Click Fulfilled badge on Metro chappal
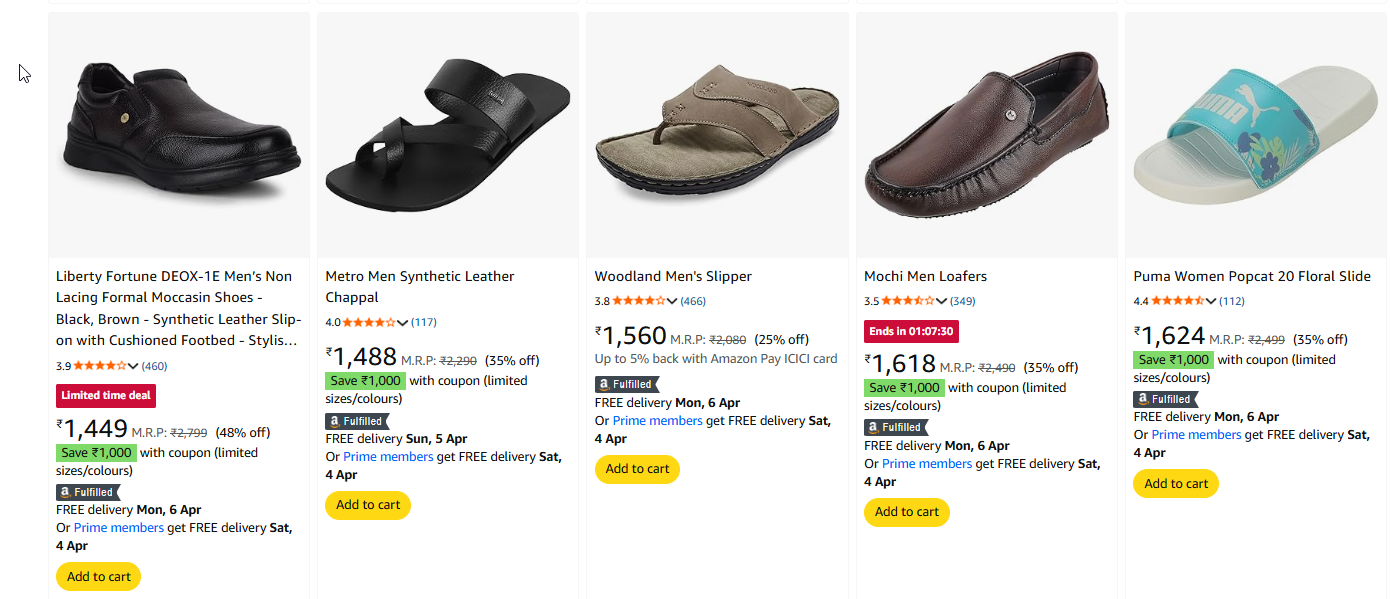This screenshot has width=1390, height=599. (x=357, y=421)
